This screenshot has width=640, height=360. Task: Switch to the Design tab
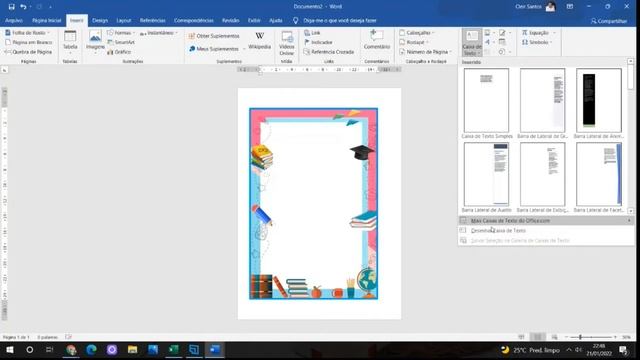coord(100,20)
